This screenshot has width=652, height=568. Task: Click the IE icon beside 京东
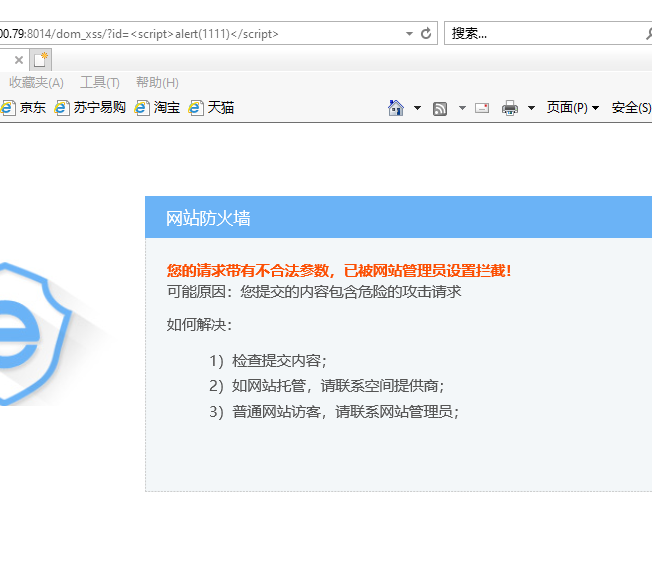coord(8,108)
